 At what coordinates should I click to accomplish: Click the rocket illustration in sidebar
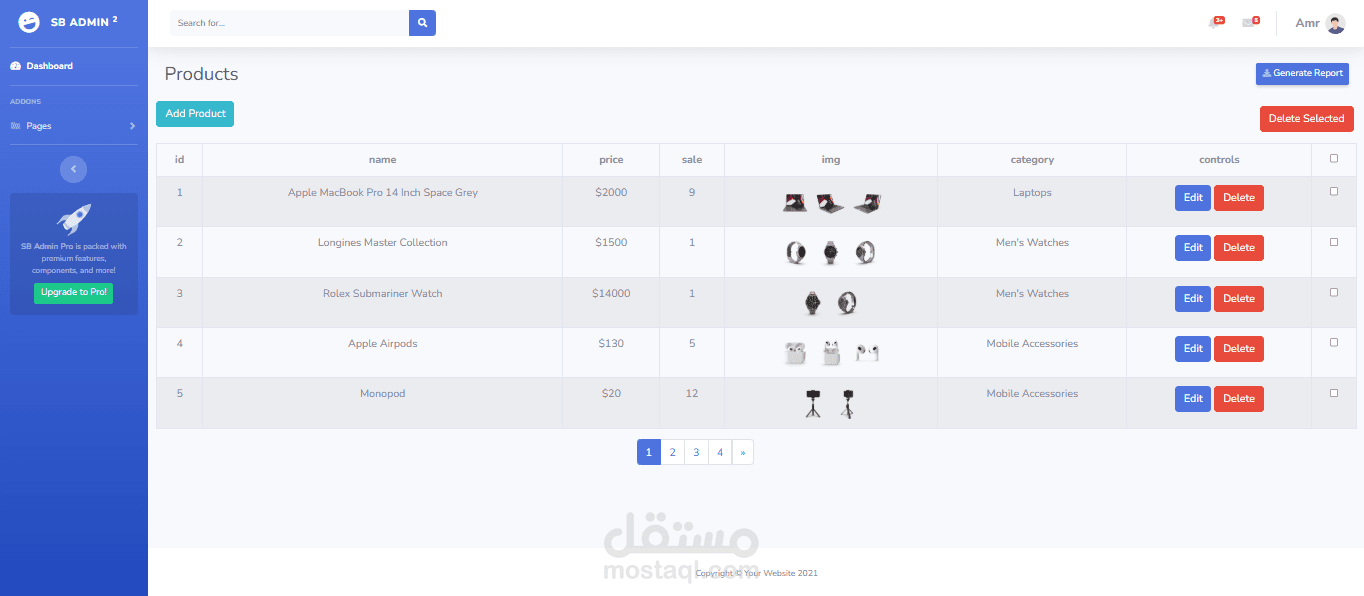click(74, 220)
